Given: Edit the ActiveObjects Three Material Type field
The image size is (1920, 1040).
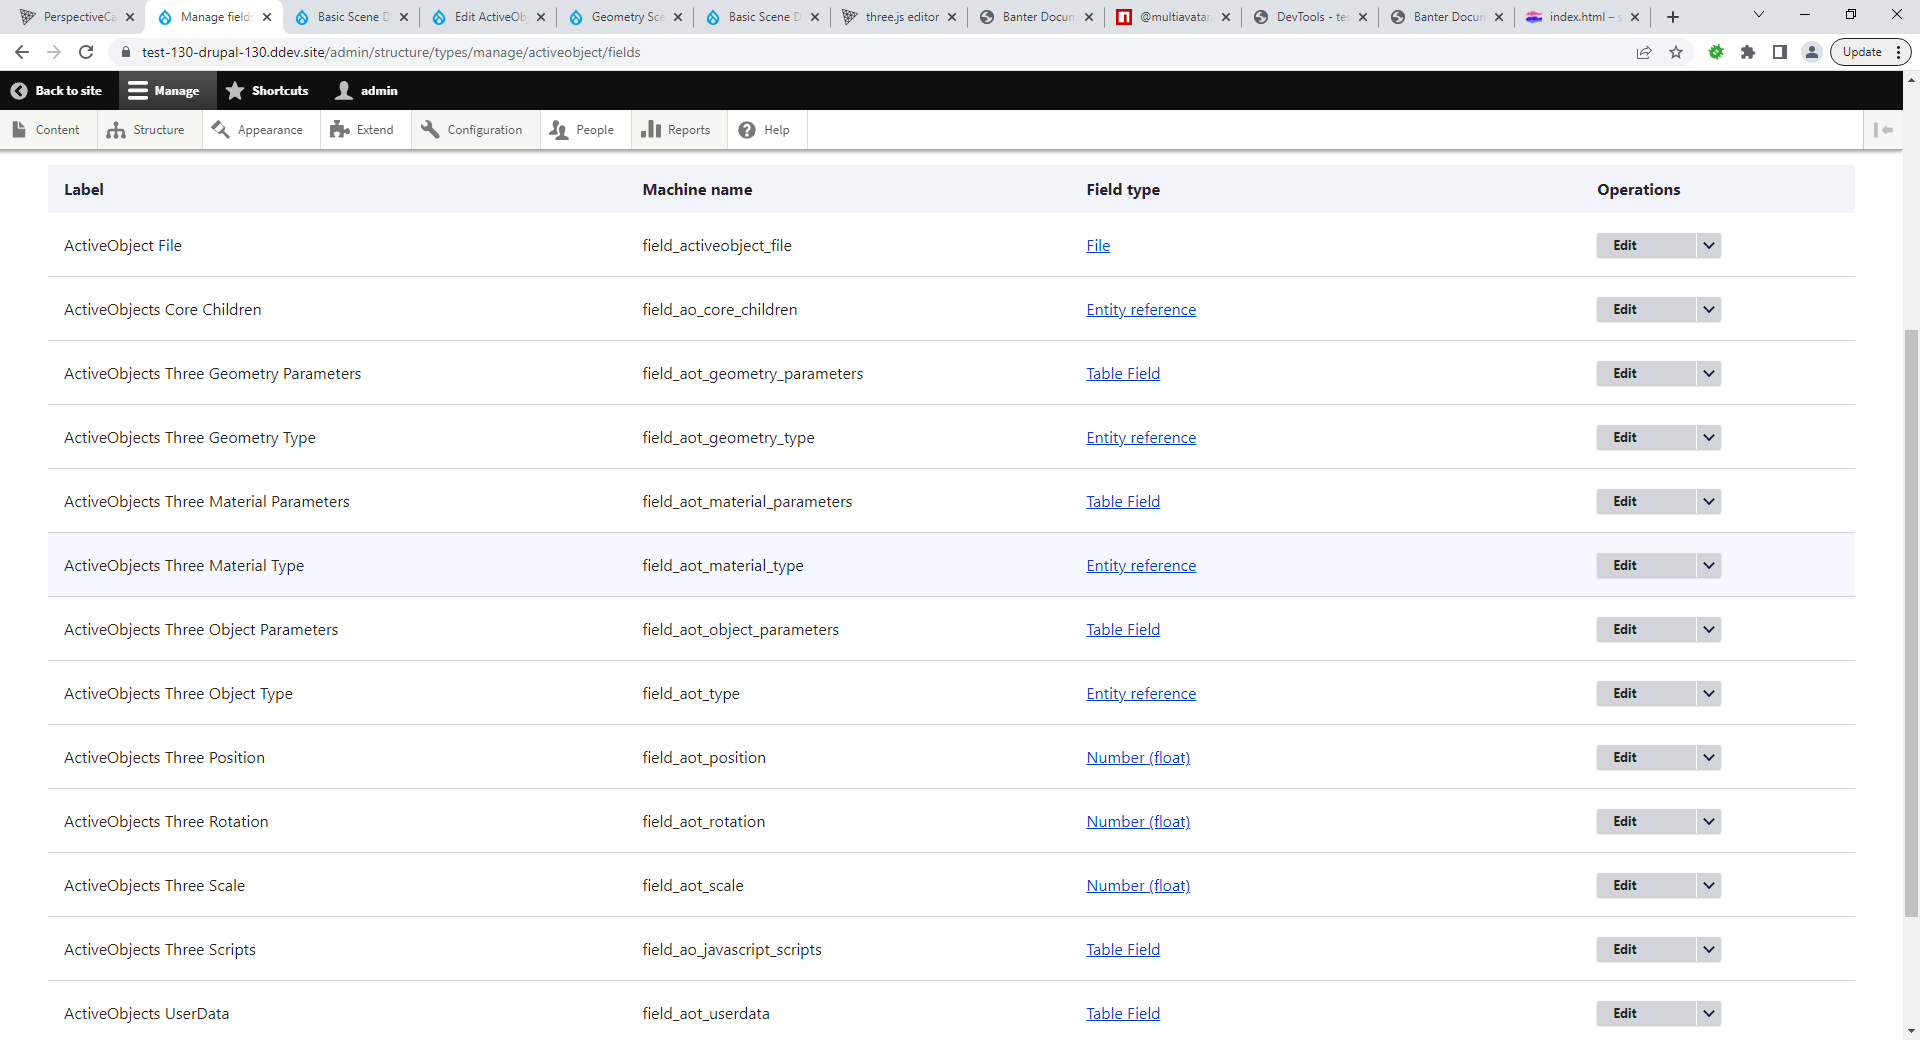Looking at the screenshot, I should click(1626, 566).
